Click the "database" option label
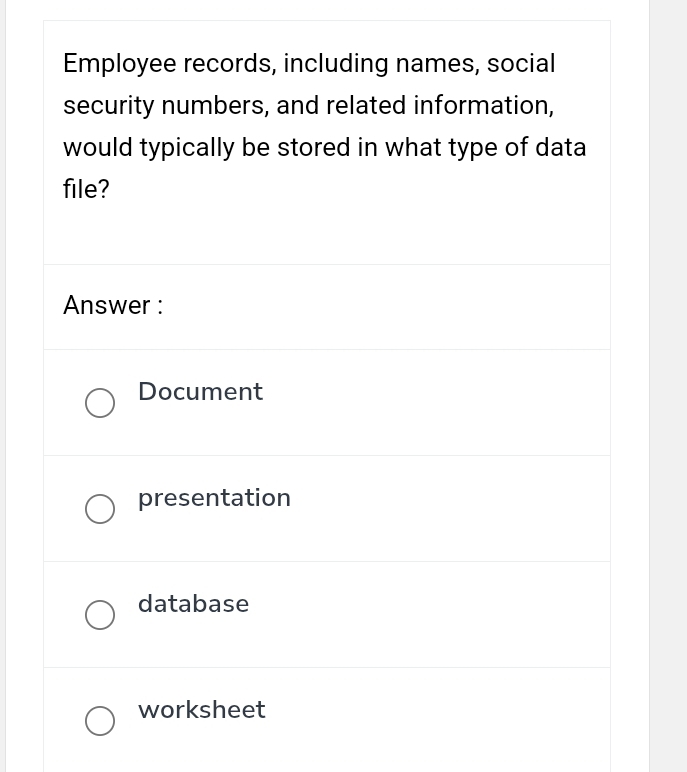 (x=193, y=604)
